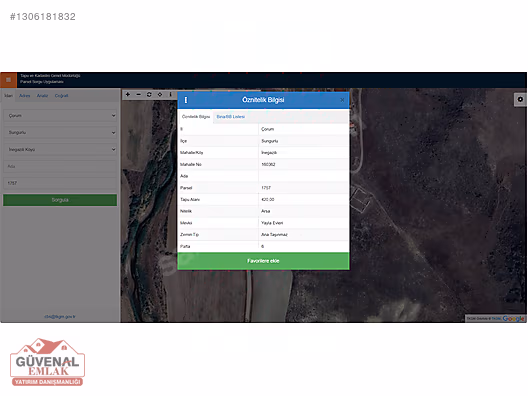Open the Bina/BB Listesi tab
Viewport: 528px width, 396px height.
pyautogui.click(x=231, y=117)
